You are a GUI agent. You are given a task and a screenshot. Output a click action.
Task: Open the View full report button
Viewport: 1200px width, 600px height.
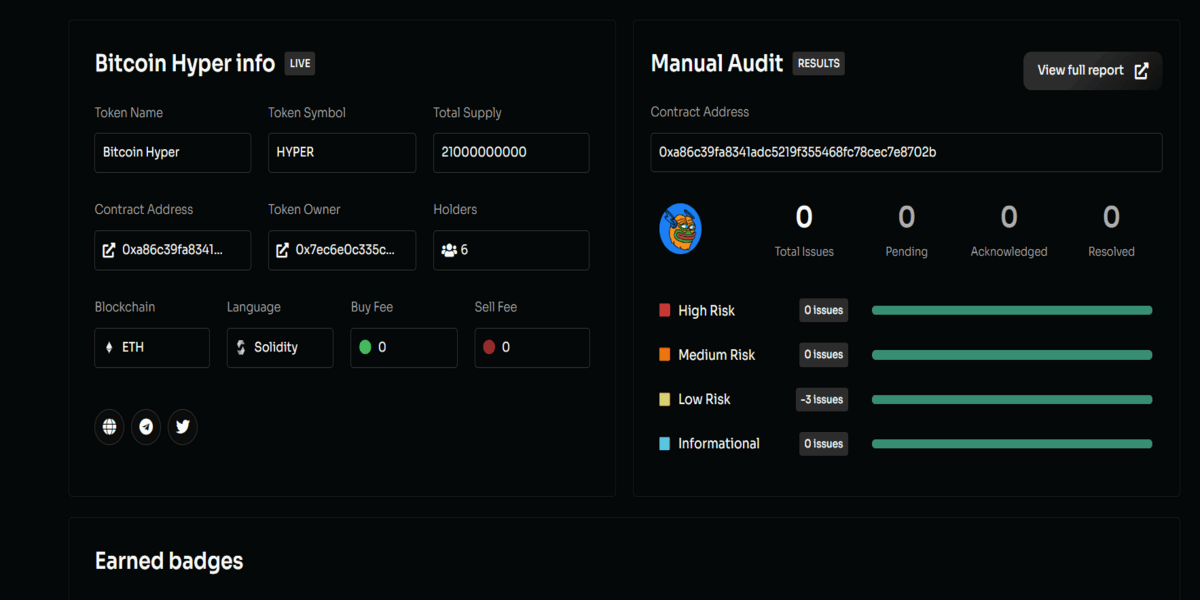[x=1092, y=71]
